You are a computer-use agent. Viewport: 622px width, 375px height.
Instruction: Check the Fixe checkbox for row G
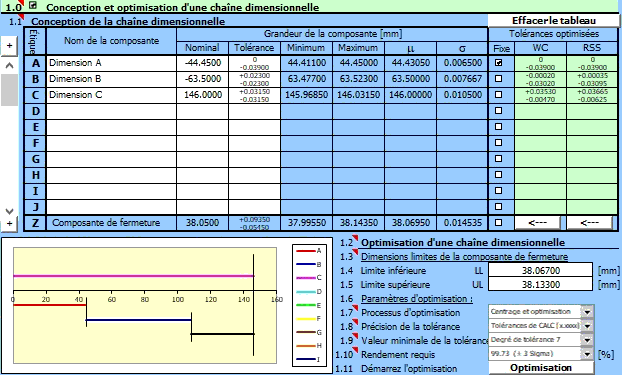(499, 159)
